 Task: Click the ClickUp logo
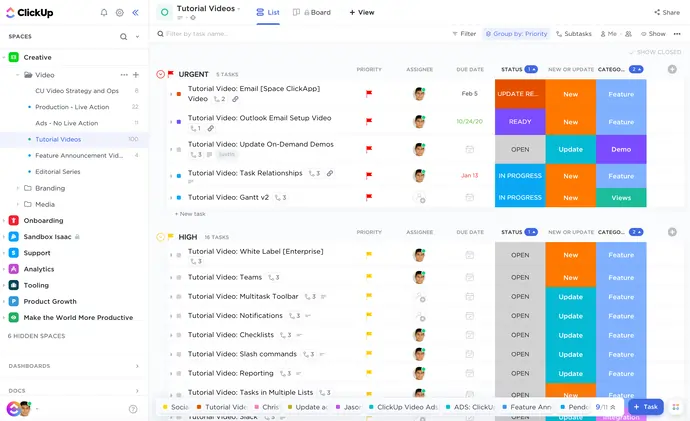click(x=29, y=13)
